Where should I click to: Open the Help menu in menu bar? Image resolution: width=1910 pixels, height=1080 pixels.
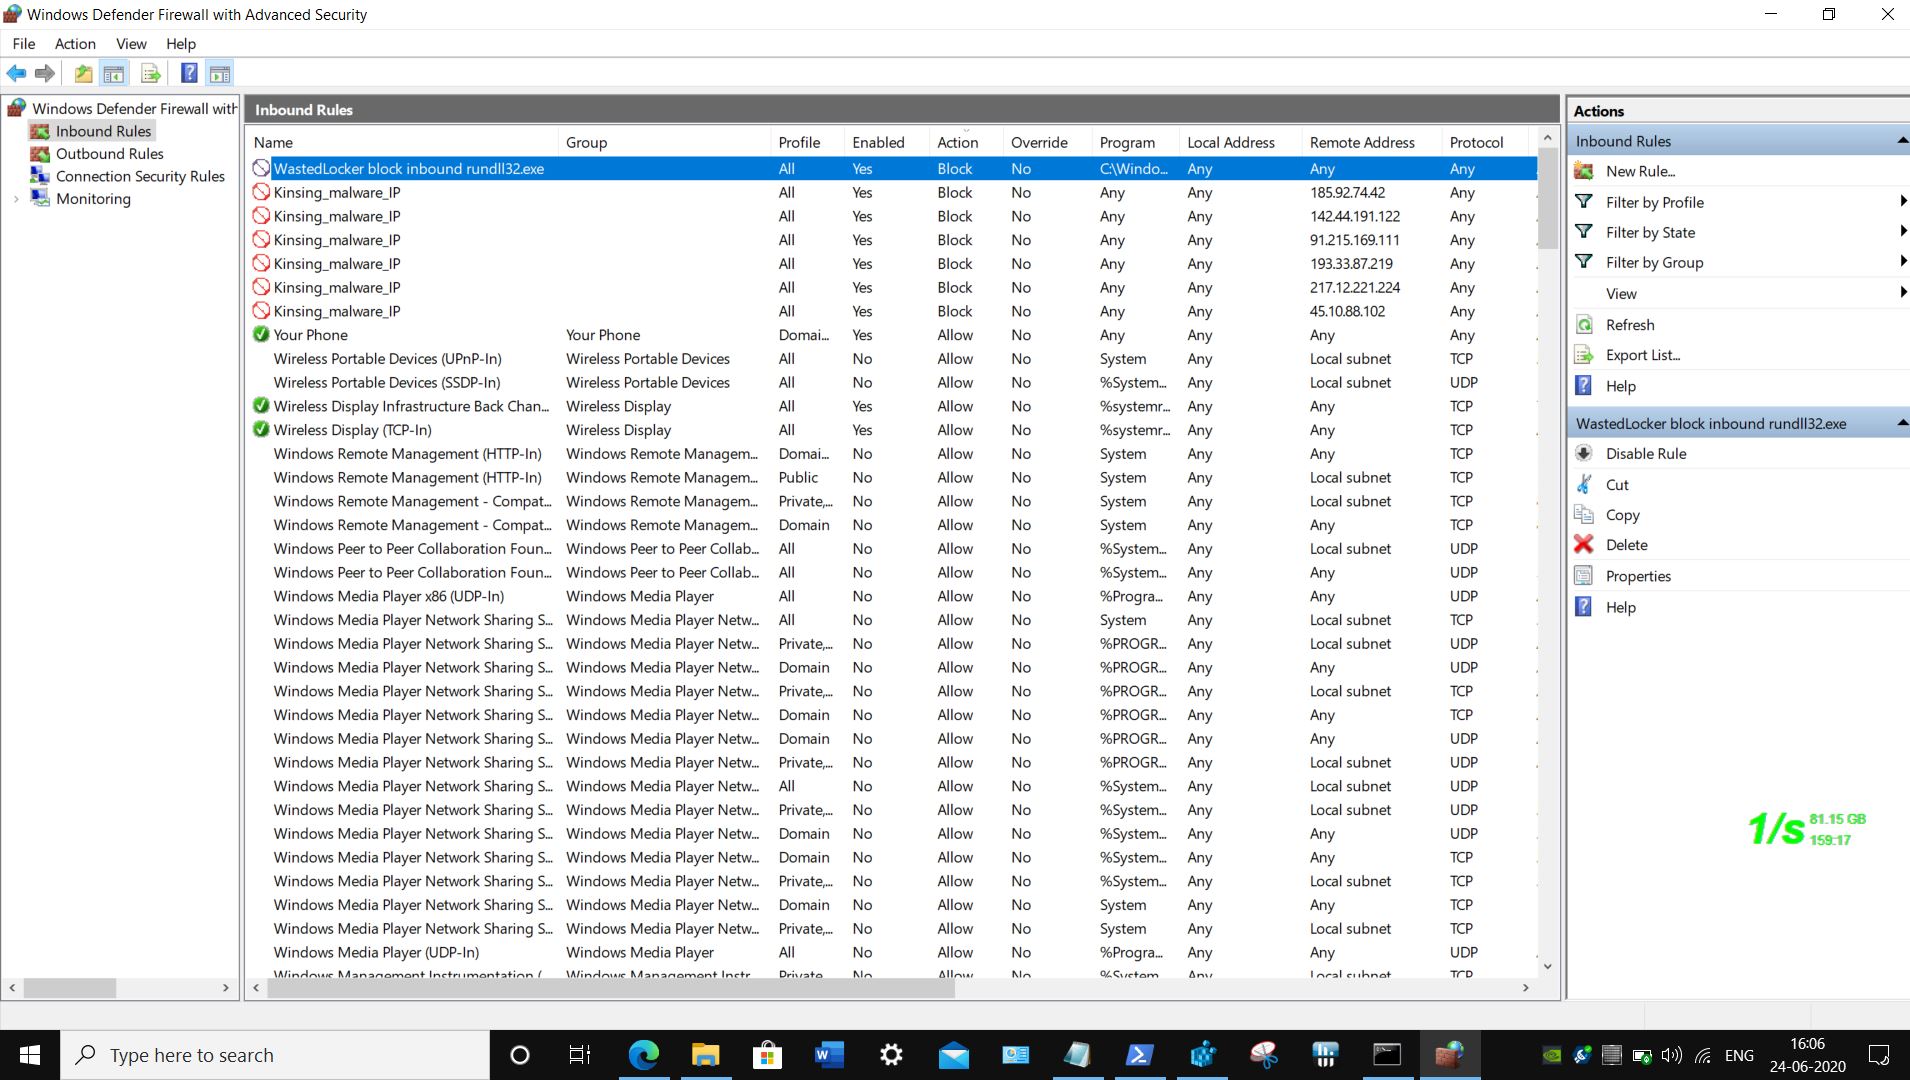point(181,44)
